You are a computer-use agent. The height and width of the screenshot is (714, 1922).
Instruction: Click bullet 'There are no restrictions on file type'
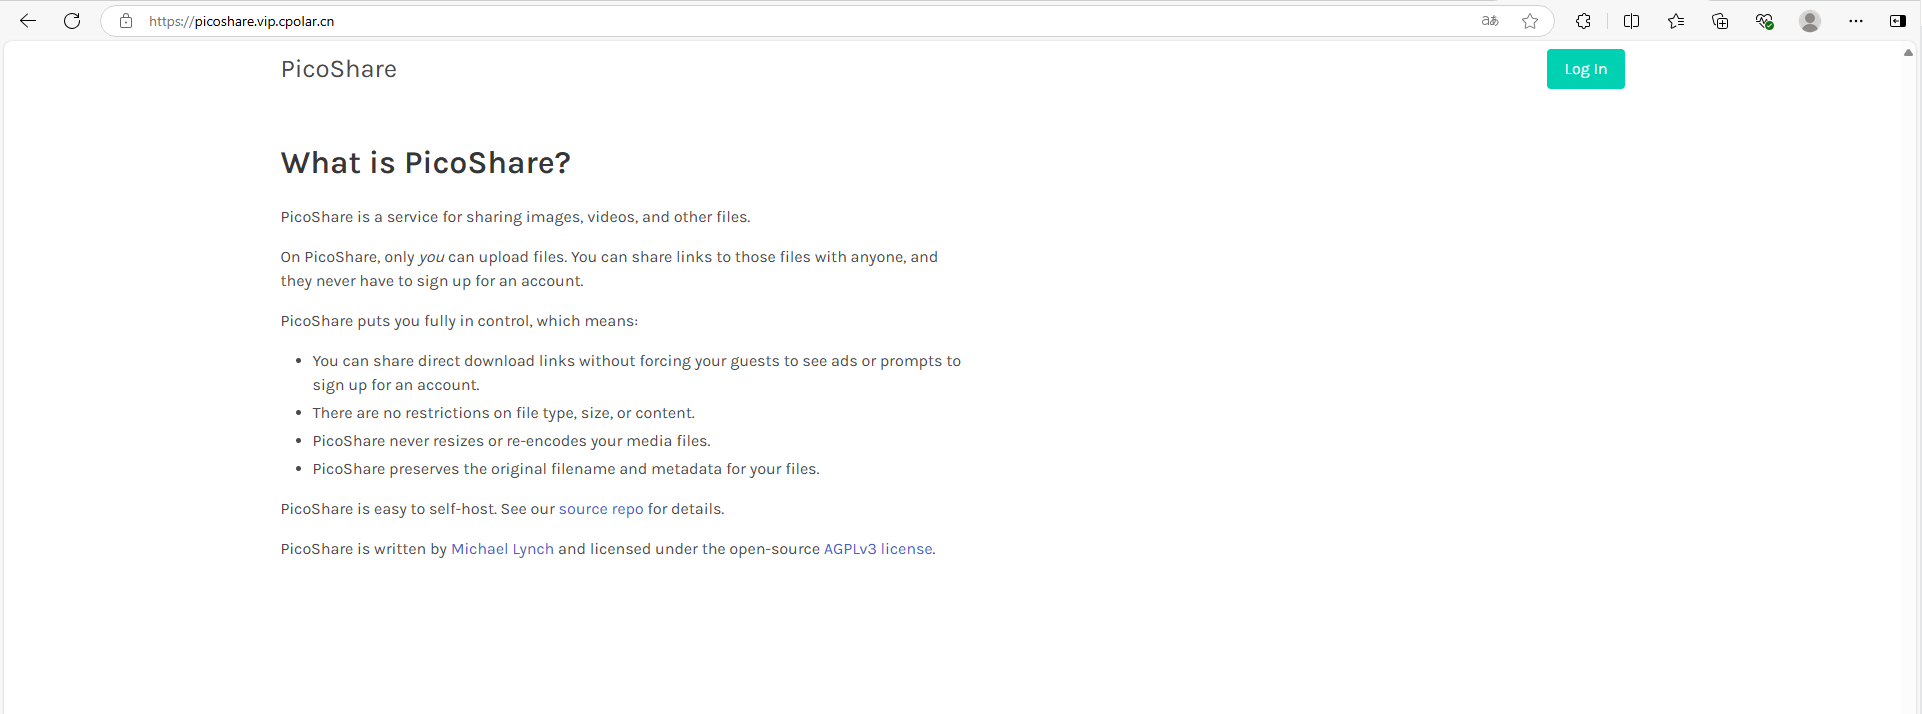(503, 413)
